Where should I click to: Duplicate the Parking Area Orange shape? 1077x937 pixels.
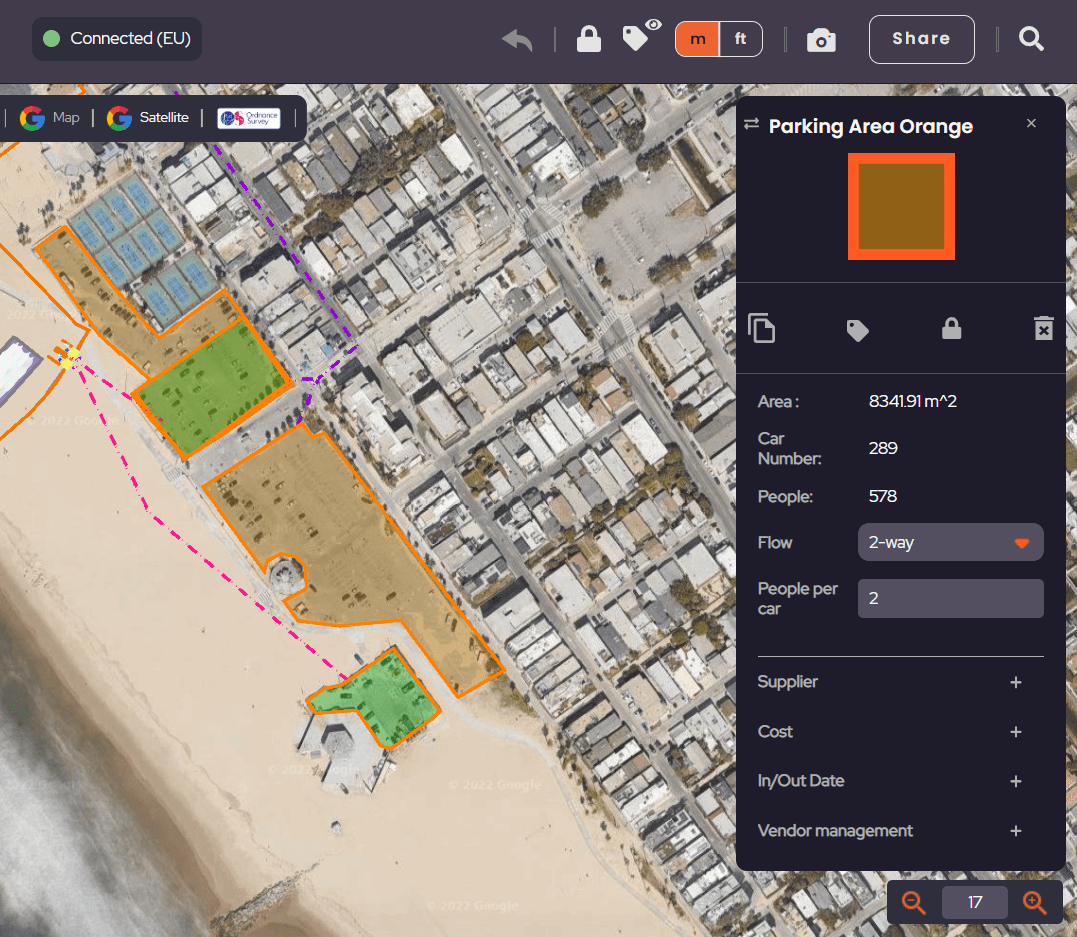pos(762,328)
